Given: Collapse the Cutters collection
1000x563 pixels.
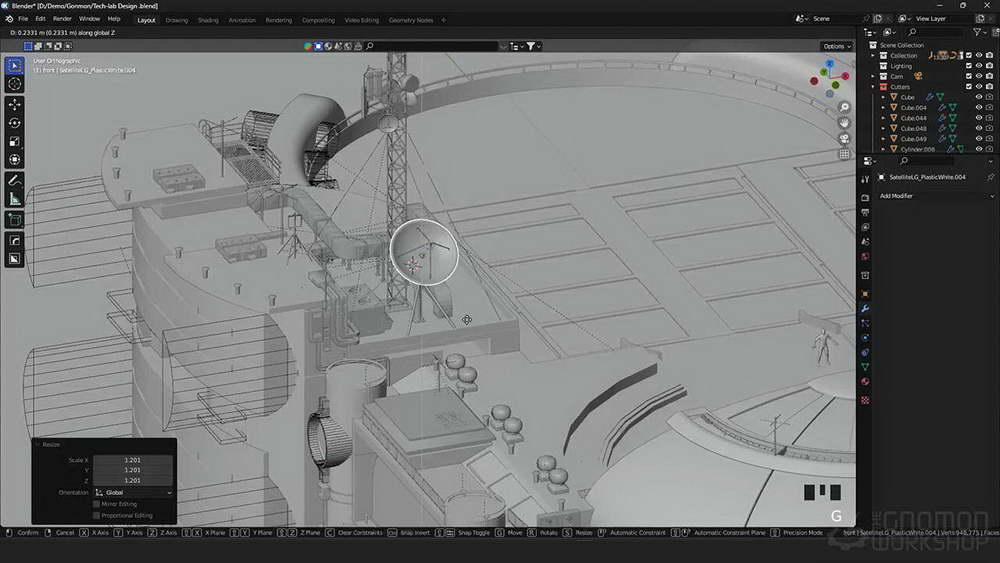Looking at the screenshot, I should (x=873, y=87).
